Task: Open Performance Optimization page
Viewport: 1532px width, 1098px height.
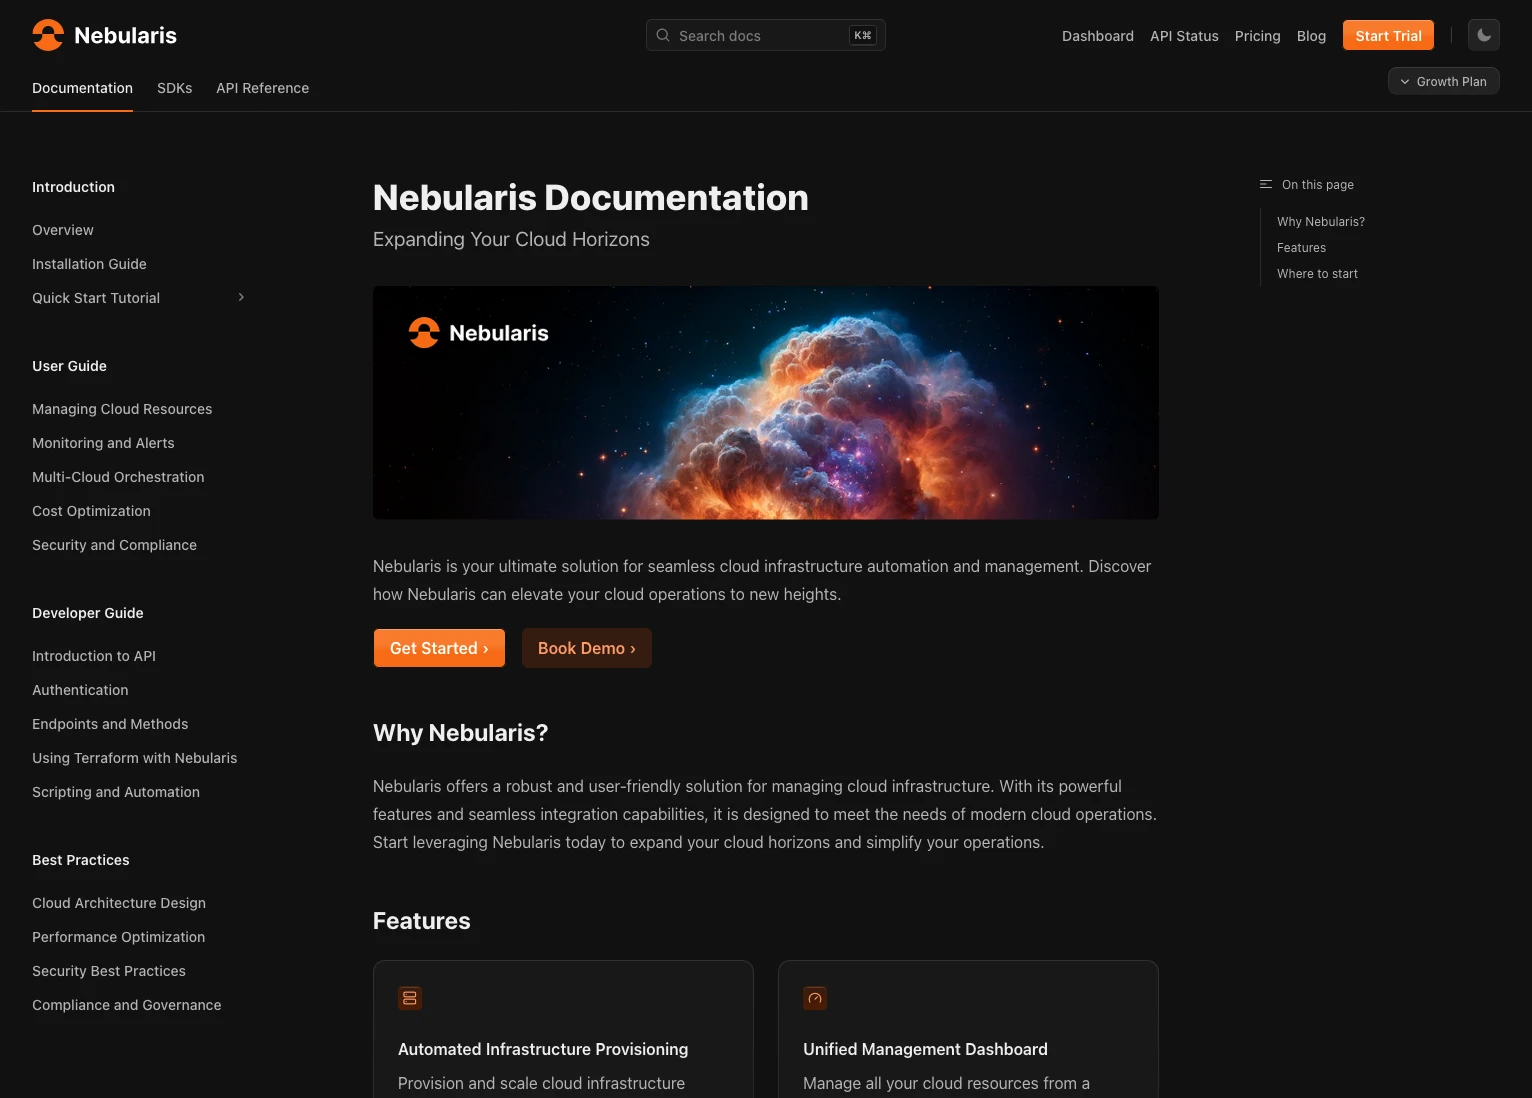Action: point(118,937)
